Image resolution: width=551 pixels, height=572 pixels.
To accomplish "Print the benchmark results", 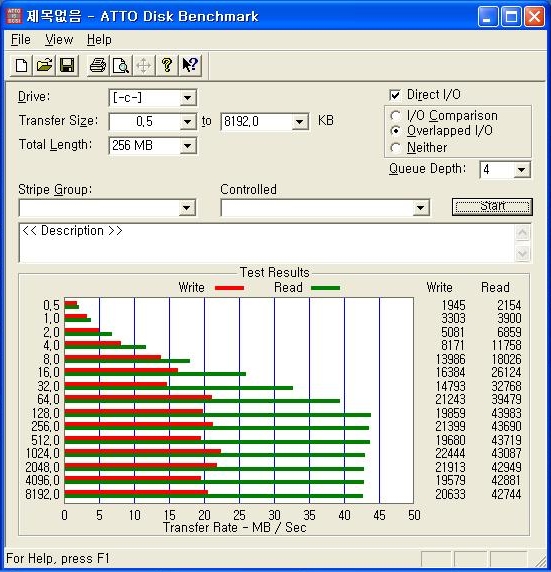I will 98,66.
